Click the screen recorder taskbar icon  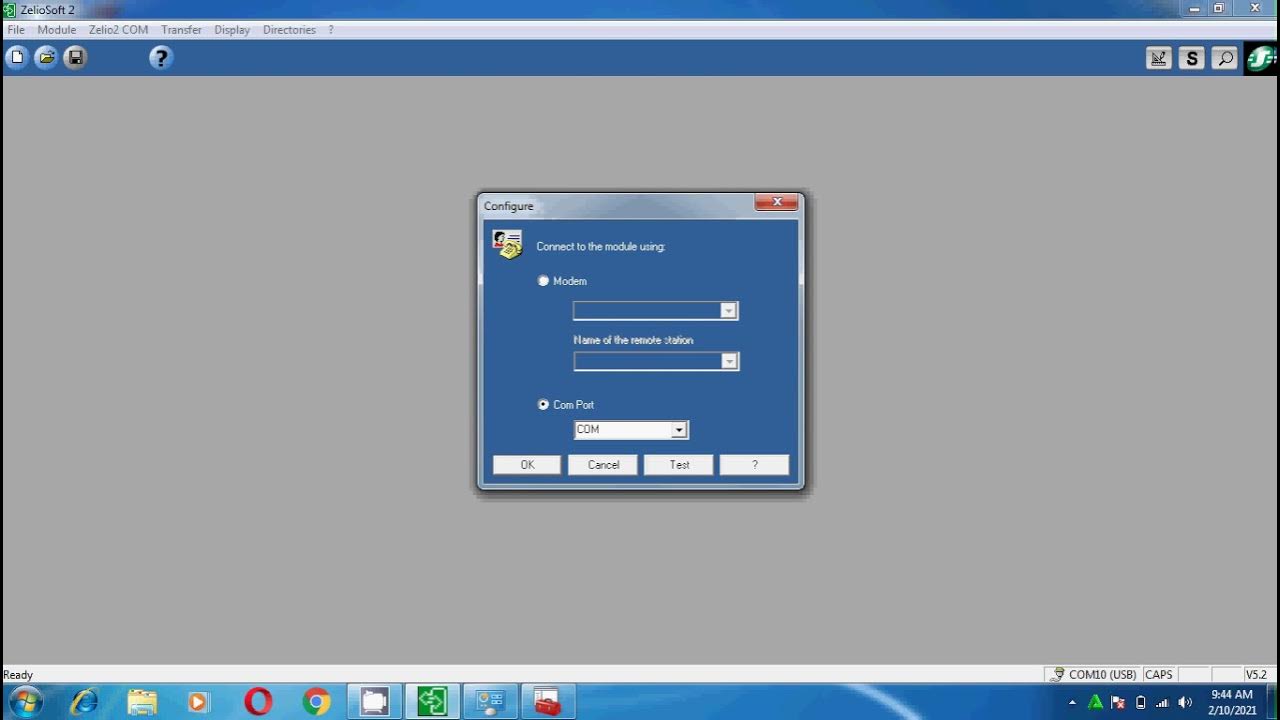[x=375, y=702]
